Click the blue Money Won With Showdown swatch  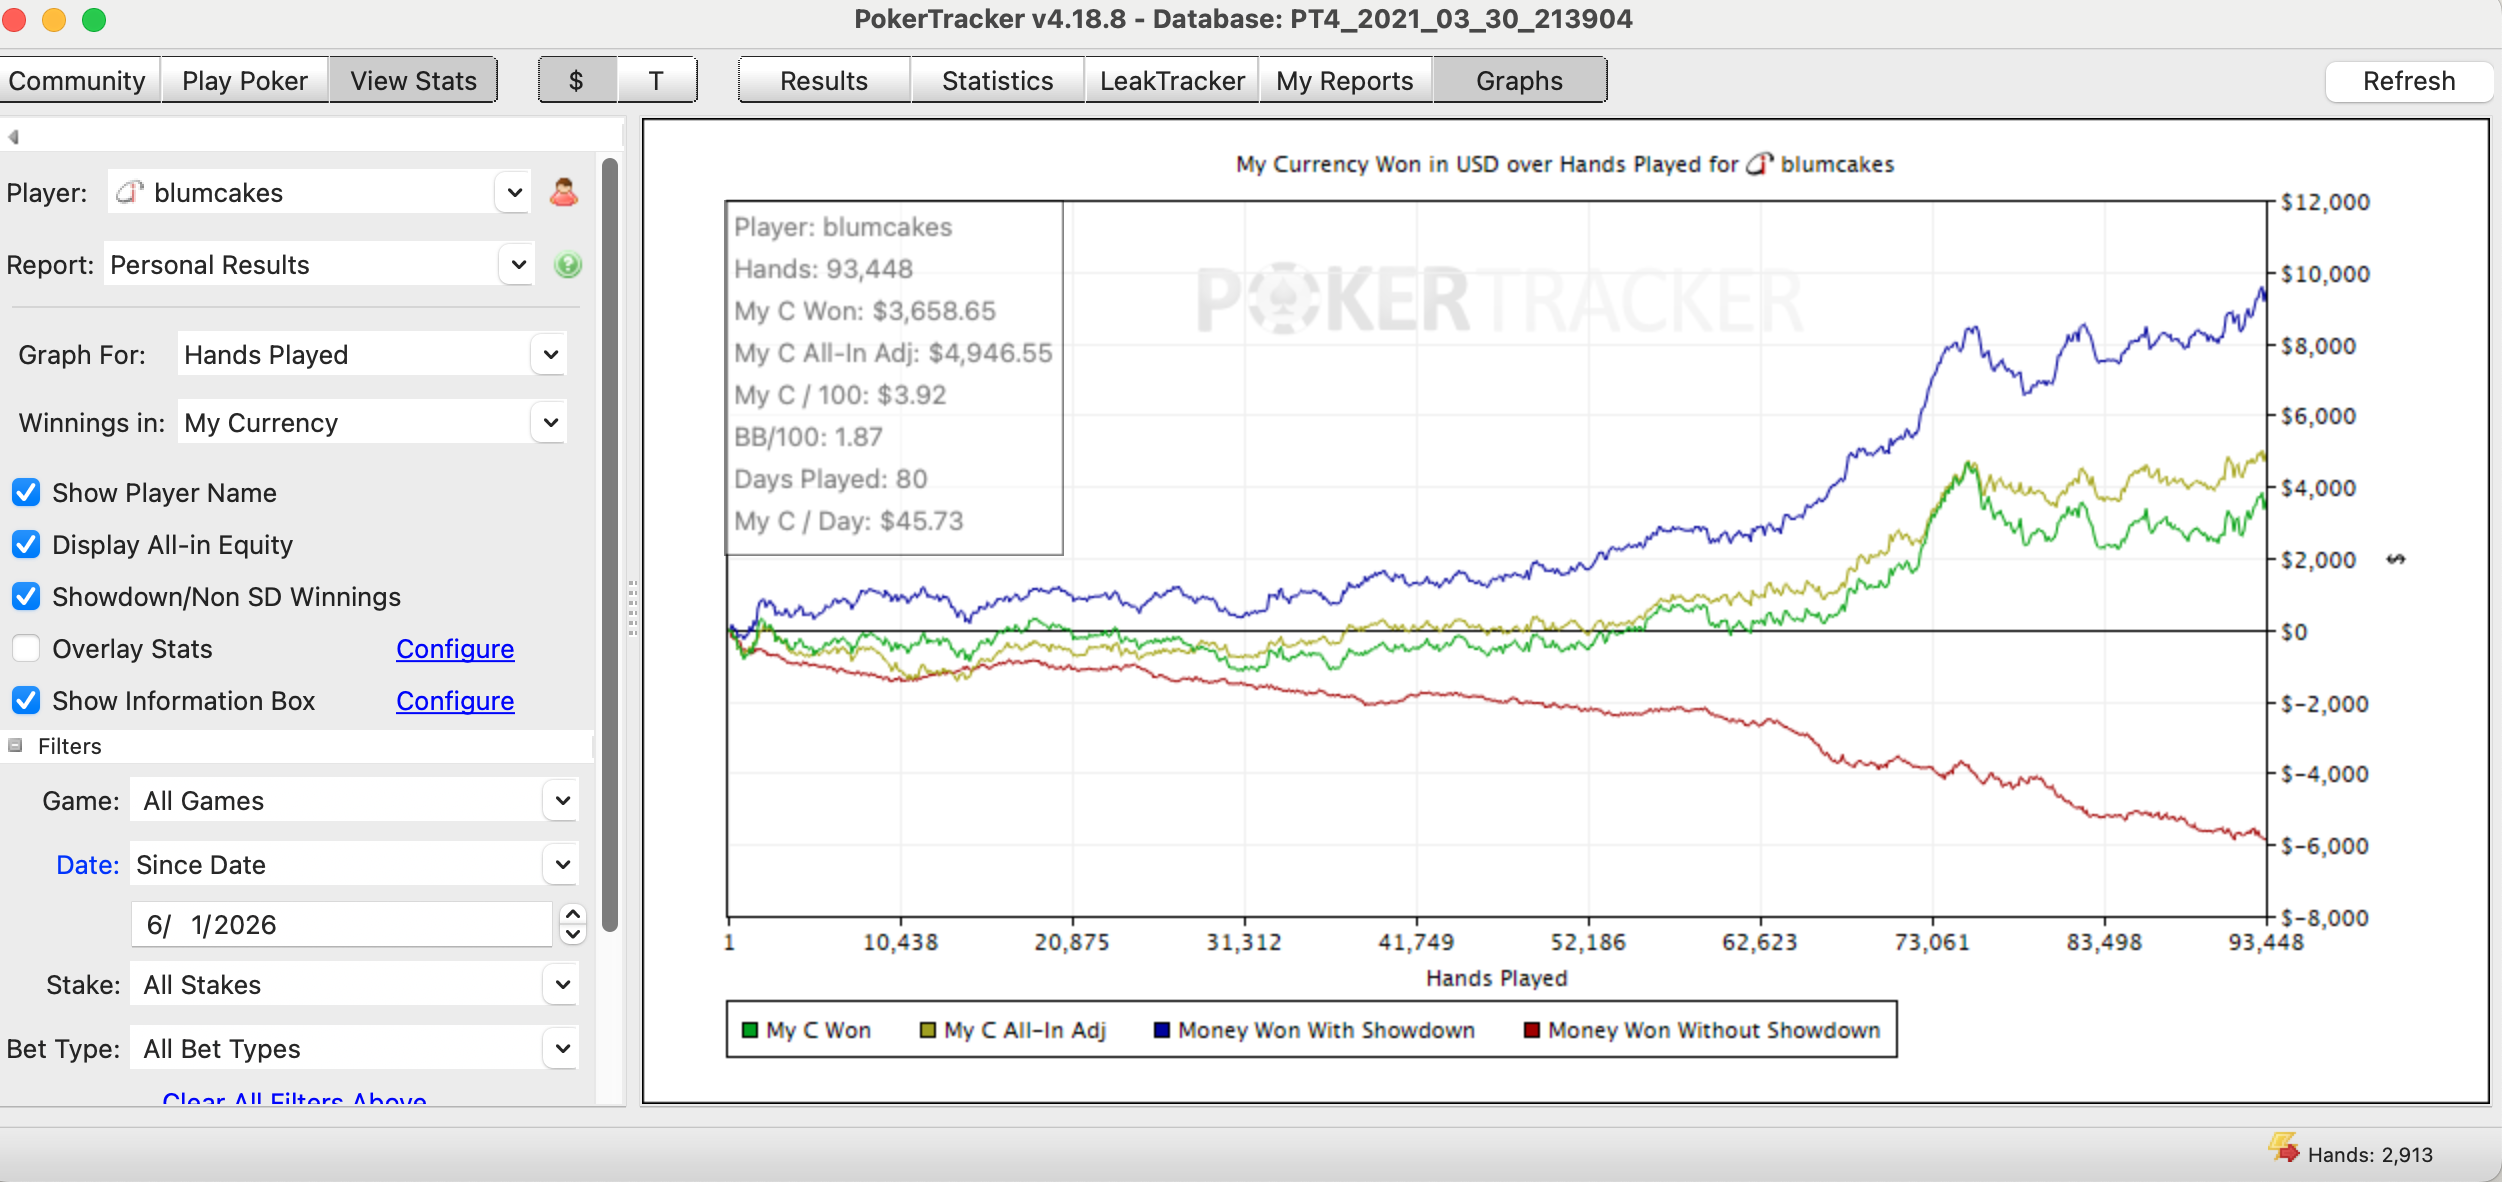point(1162,1030)
